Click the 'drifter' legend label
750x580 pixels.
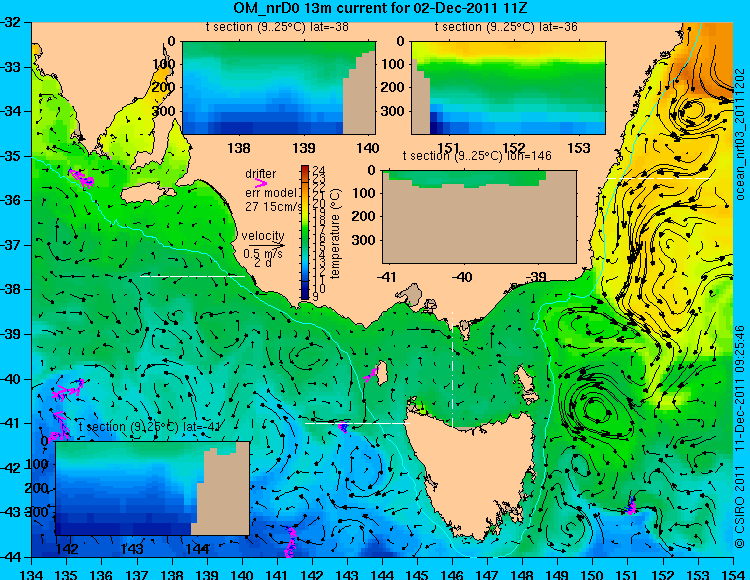tap(261, 174)
